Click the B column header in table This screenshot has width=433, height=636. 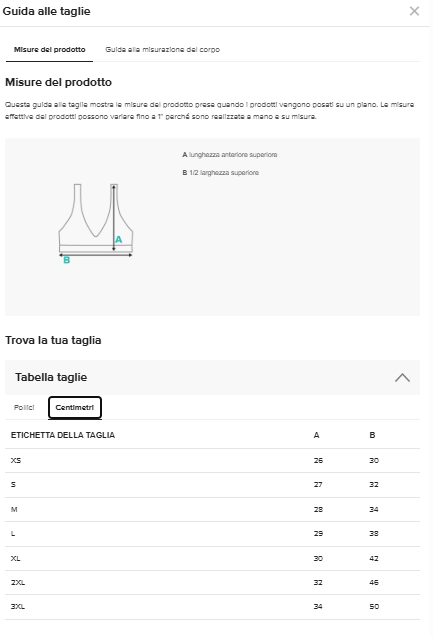(x=372, y=435)
